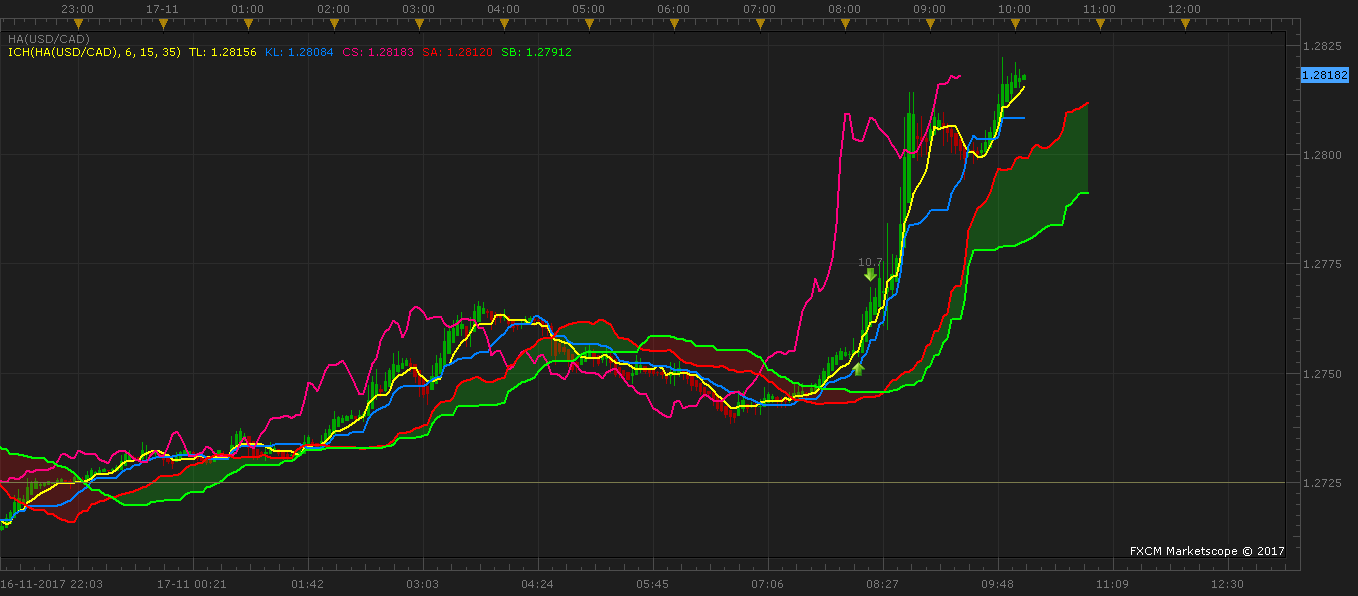Click the 09:00 triangle marker on top axis

(x=929, y=23)
